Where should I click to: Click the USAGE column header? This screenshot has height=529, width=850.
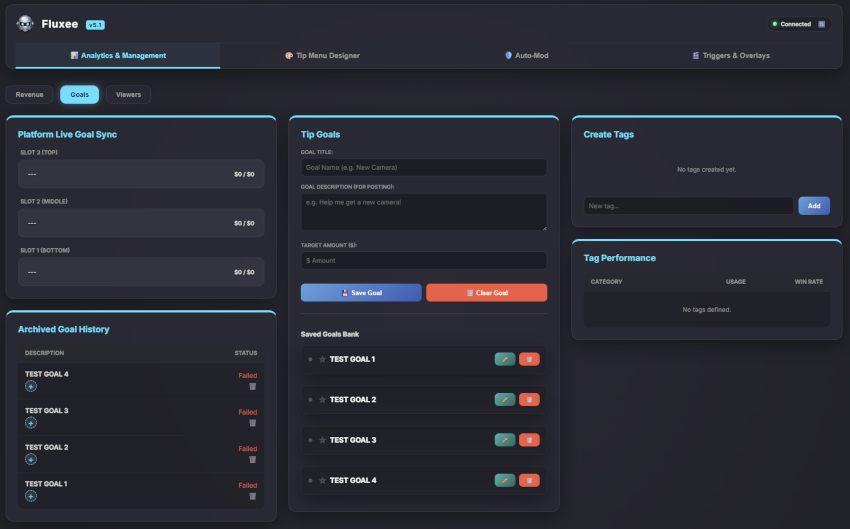click(736, 282)
